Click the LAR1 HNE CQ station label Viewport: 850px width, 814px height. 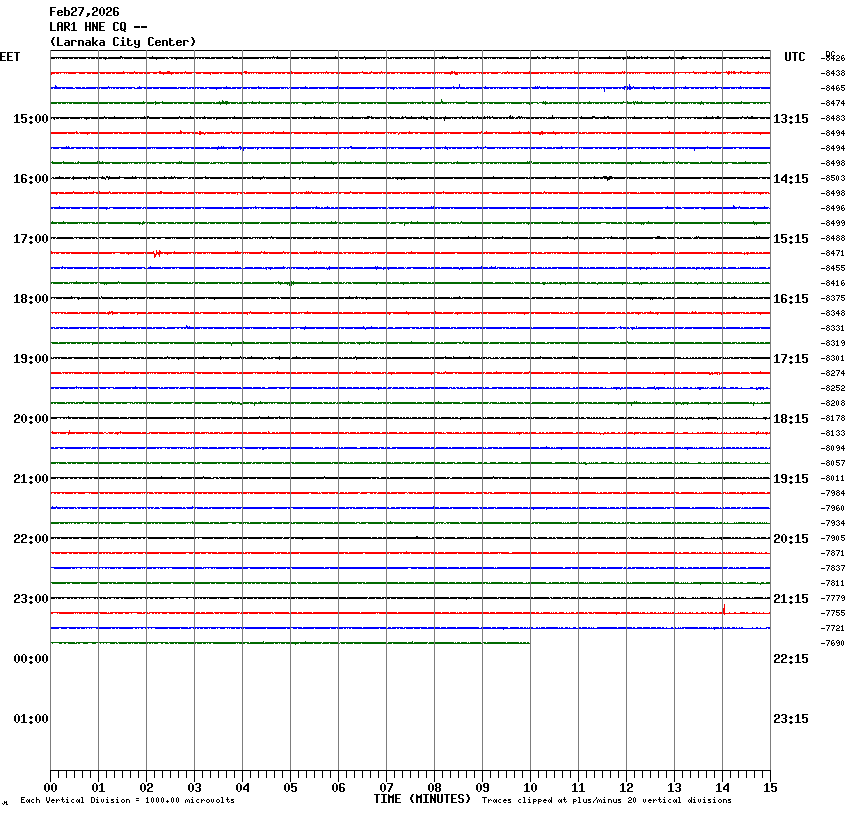[x=99, y=27]
